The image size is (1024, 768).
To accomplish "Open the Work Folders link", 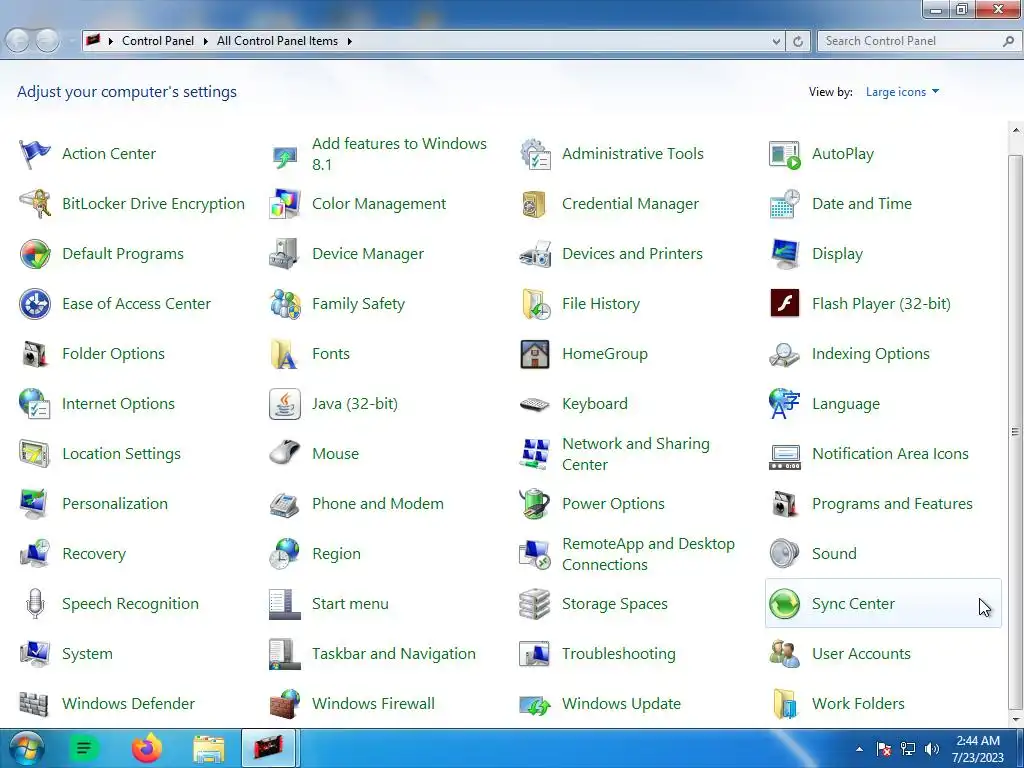I will pos(858,704).
